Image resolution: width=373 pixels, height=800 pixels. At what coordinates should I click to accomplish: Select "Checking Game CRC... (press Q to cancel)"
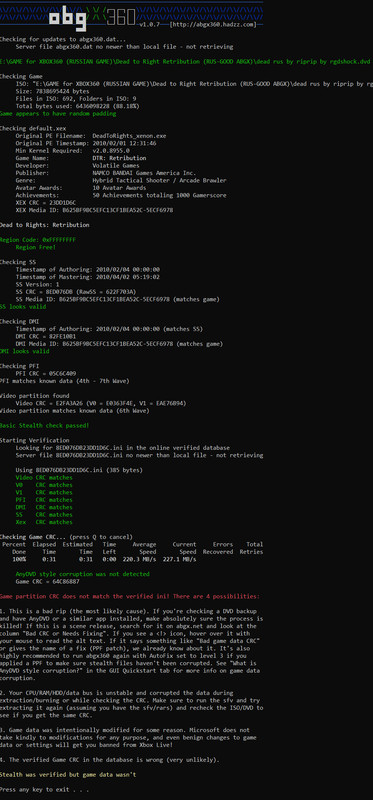pyautogui.click(x=66, y=537)
